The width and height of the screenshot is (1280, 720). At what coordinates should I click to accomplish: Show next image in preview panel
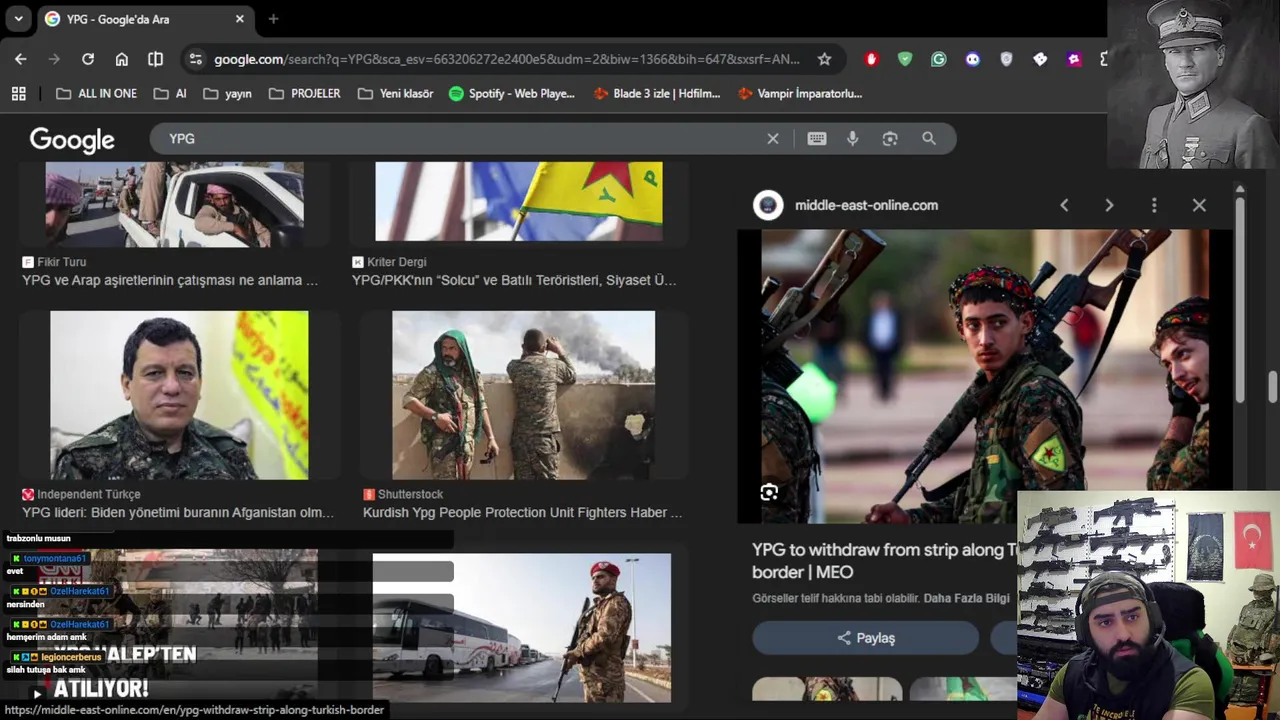click(x=1109, y=205)
